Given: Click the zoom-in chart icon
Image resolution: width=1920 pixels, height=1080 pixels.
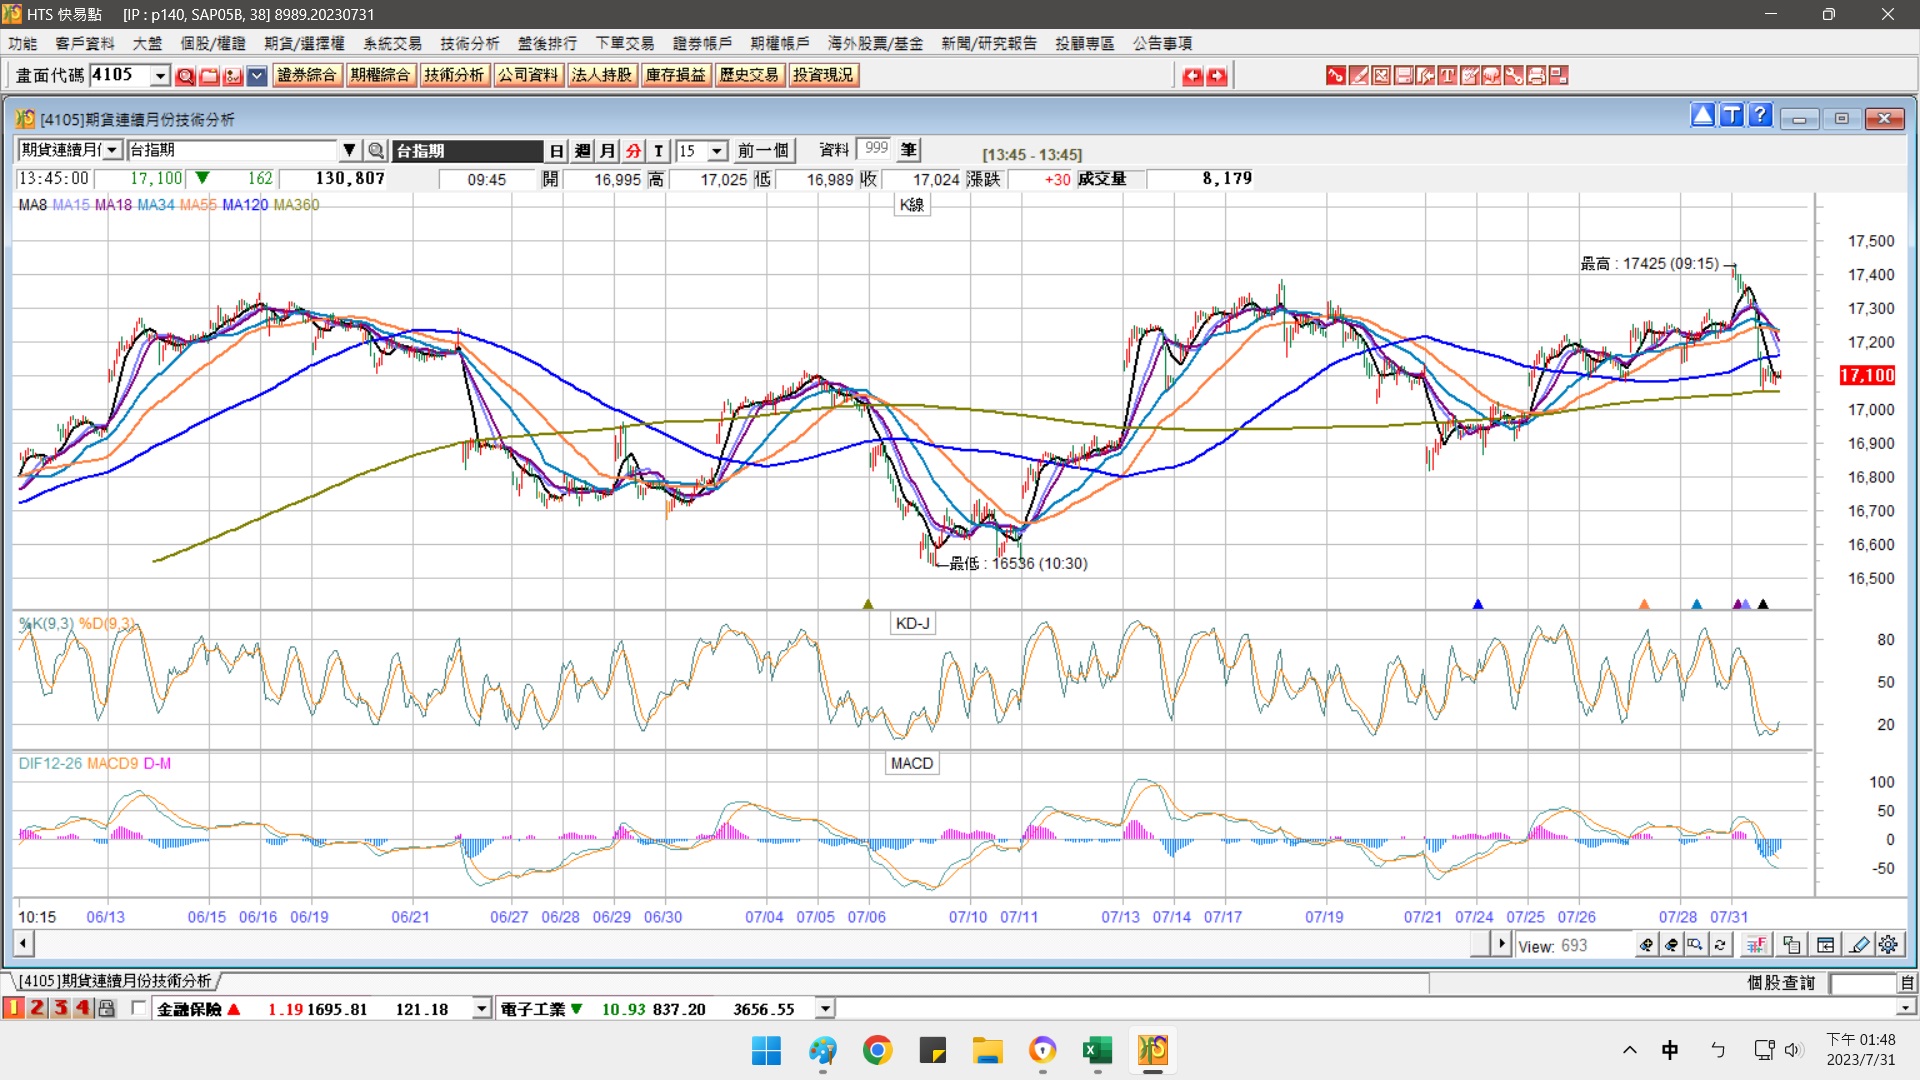Looking at the screenshot, I should [1646, 945].
